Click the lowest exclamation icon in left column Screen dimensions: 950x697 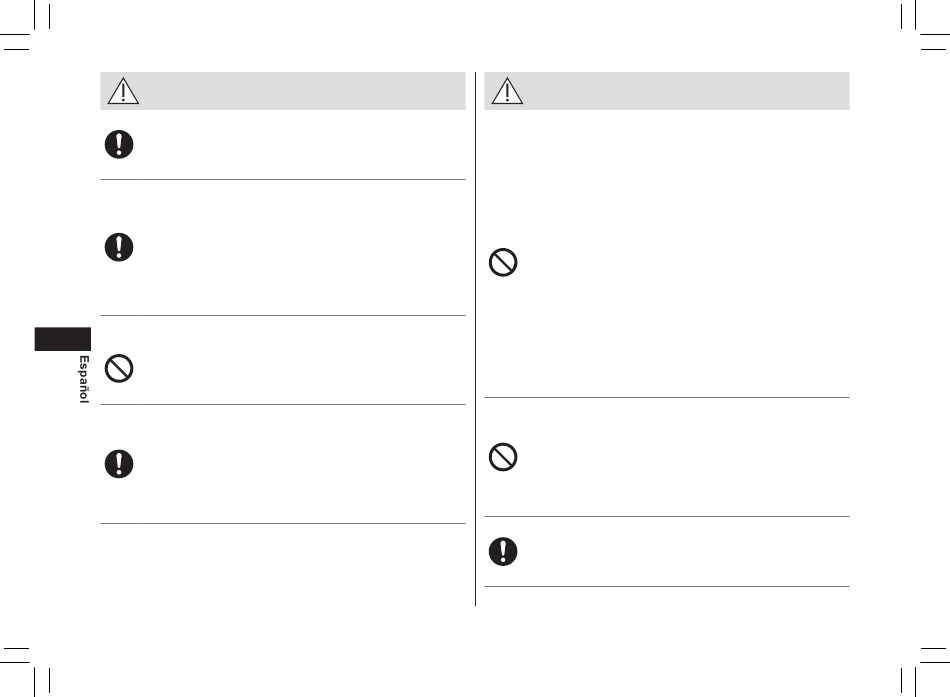tap(119, 464)
